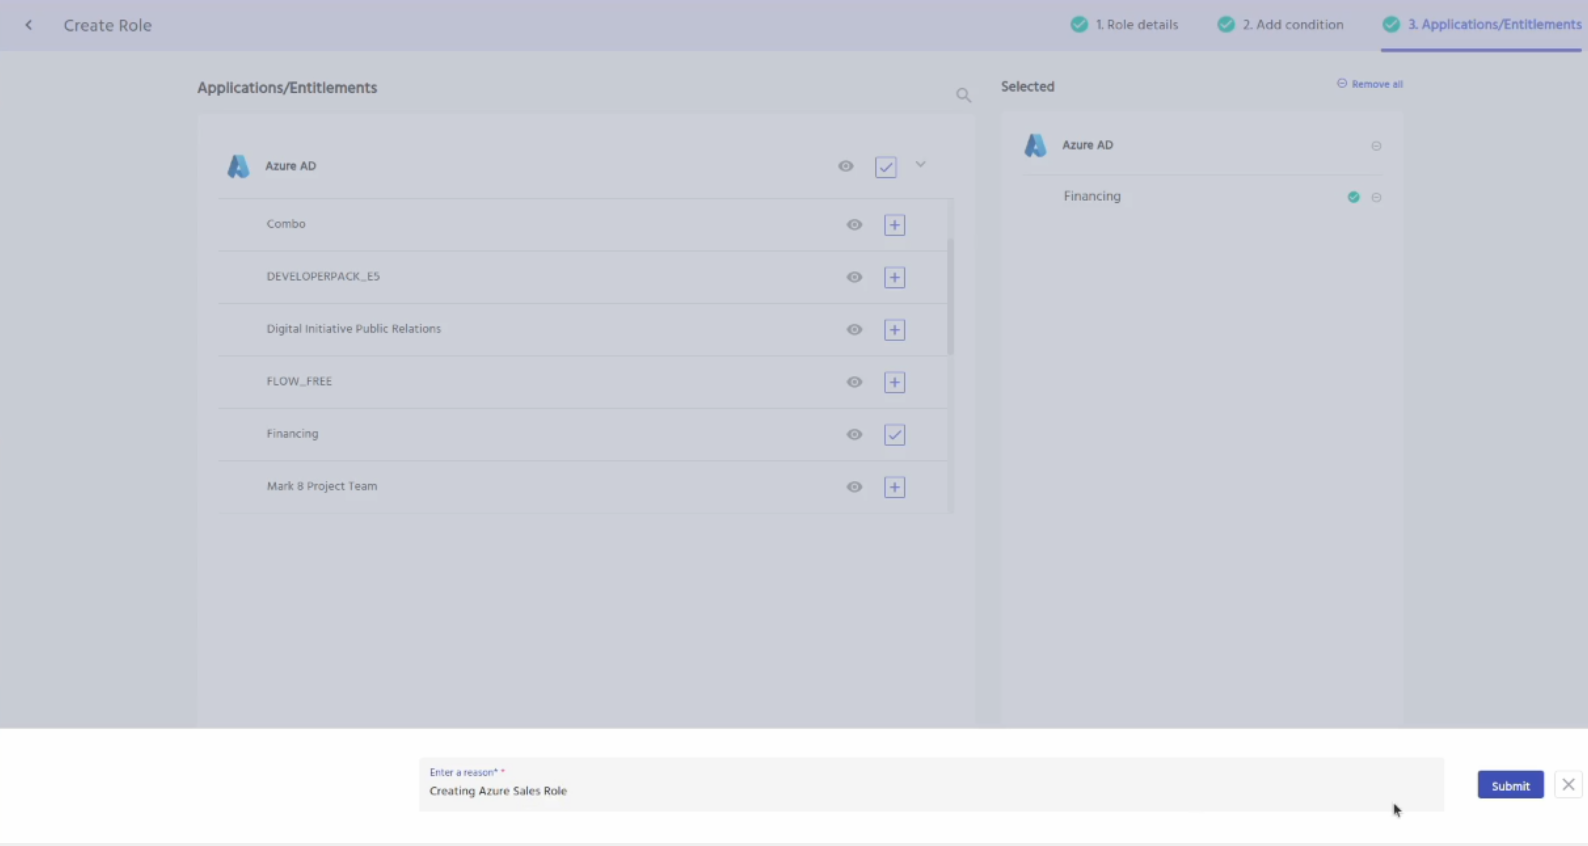Submit the role creation reason

1510,786
